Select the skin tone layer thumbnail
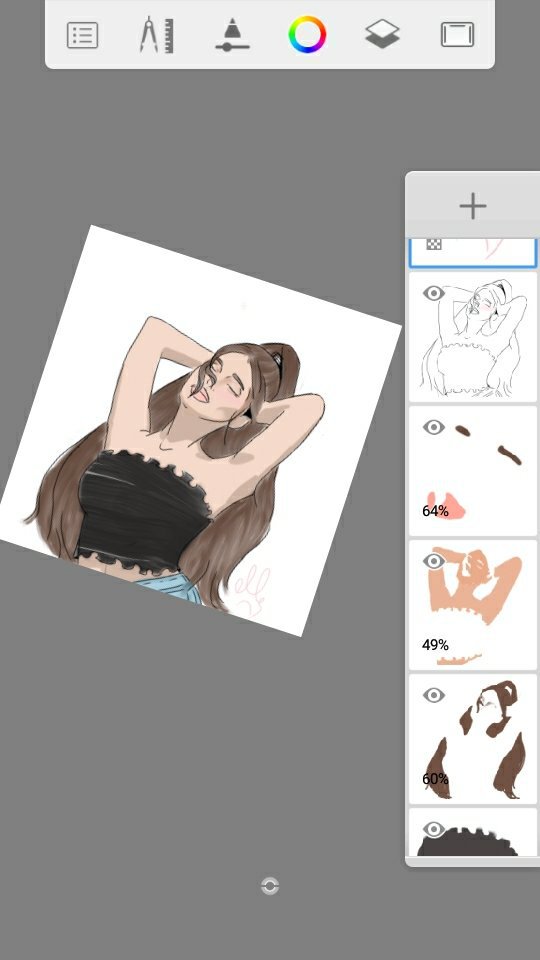 click(473, 605)
